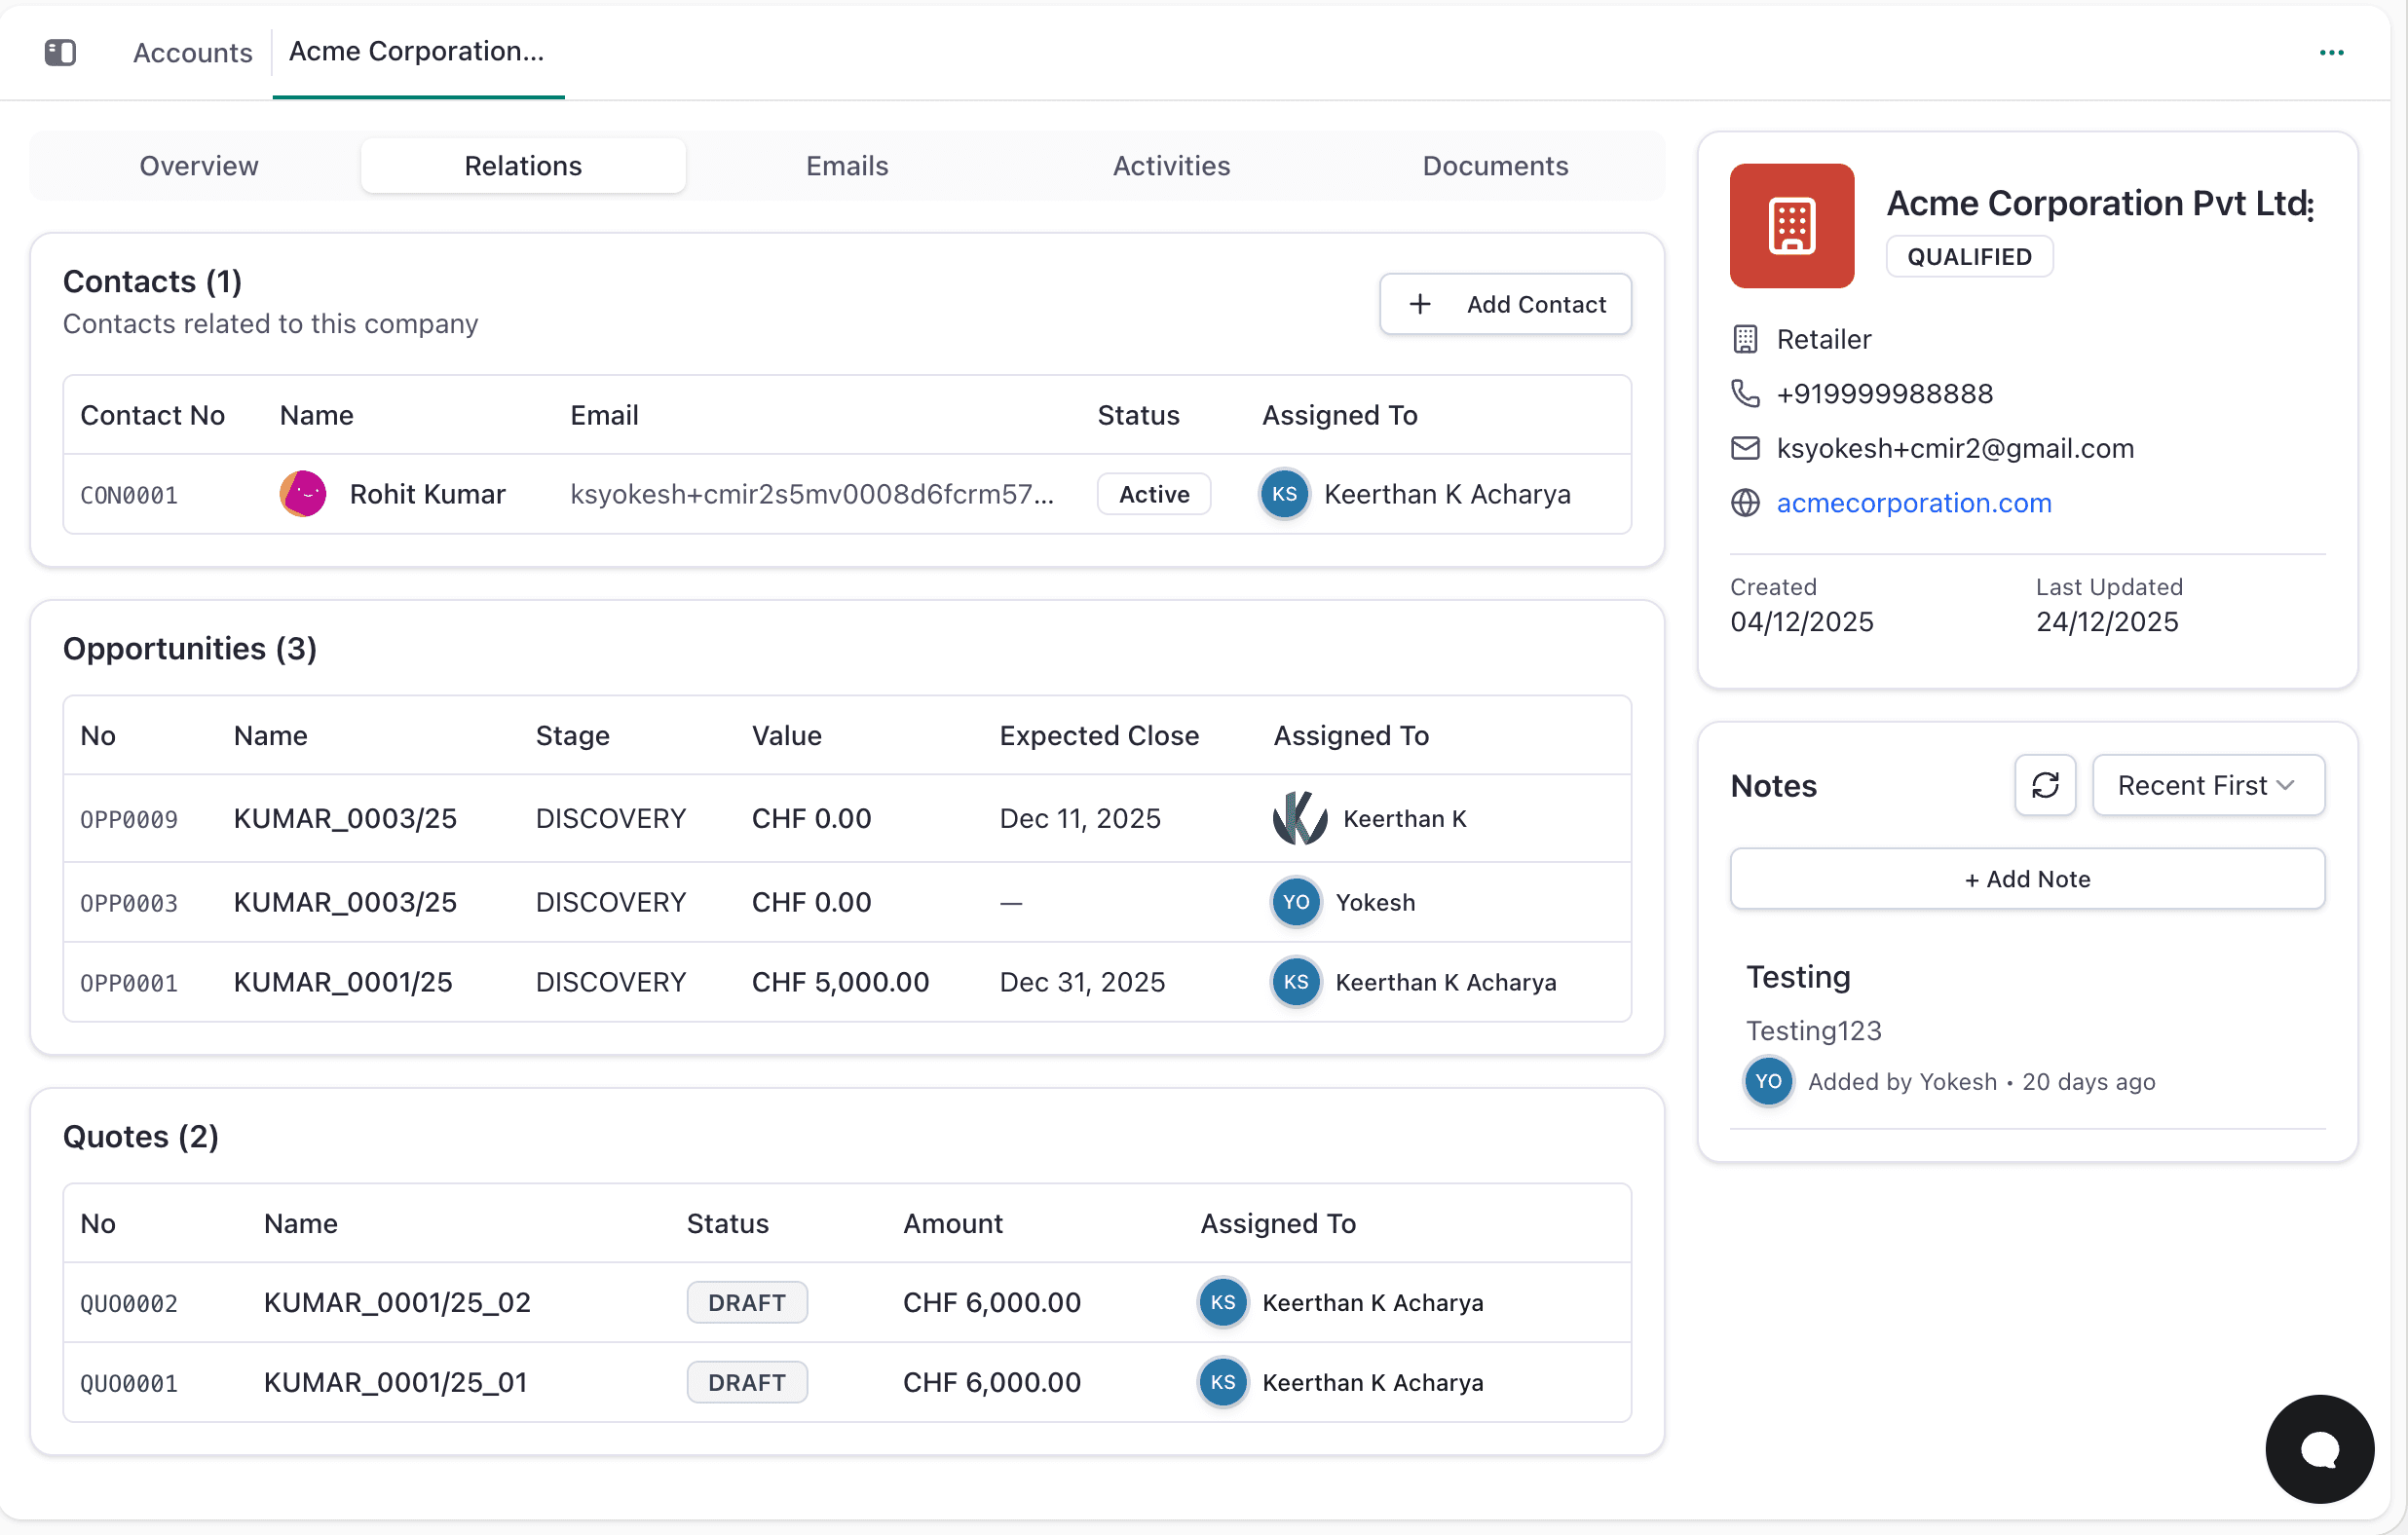Image resolution: width=2408 pixels, height=1535 pixels.
Task: Open the three-dot menu at top right
Action: coord(2331,52)
